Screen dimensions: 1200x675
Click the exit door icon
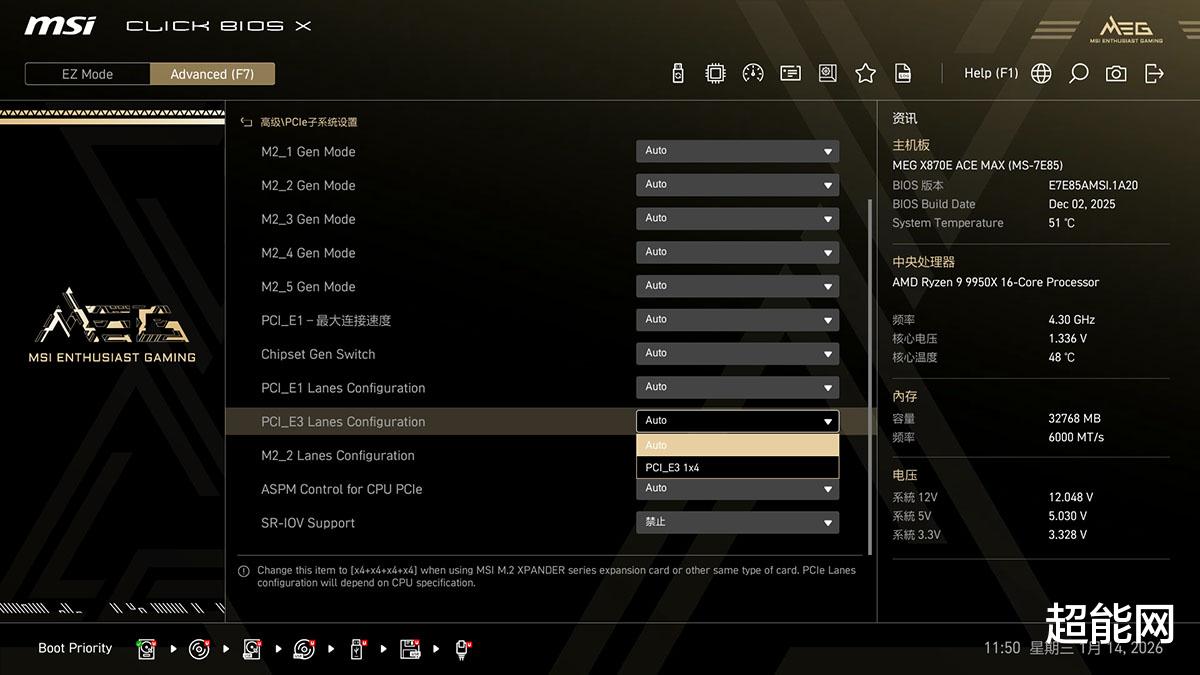tap(1154, 73)
